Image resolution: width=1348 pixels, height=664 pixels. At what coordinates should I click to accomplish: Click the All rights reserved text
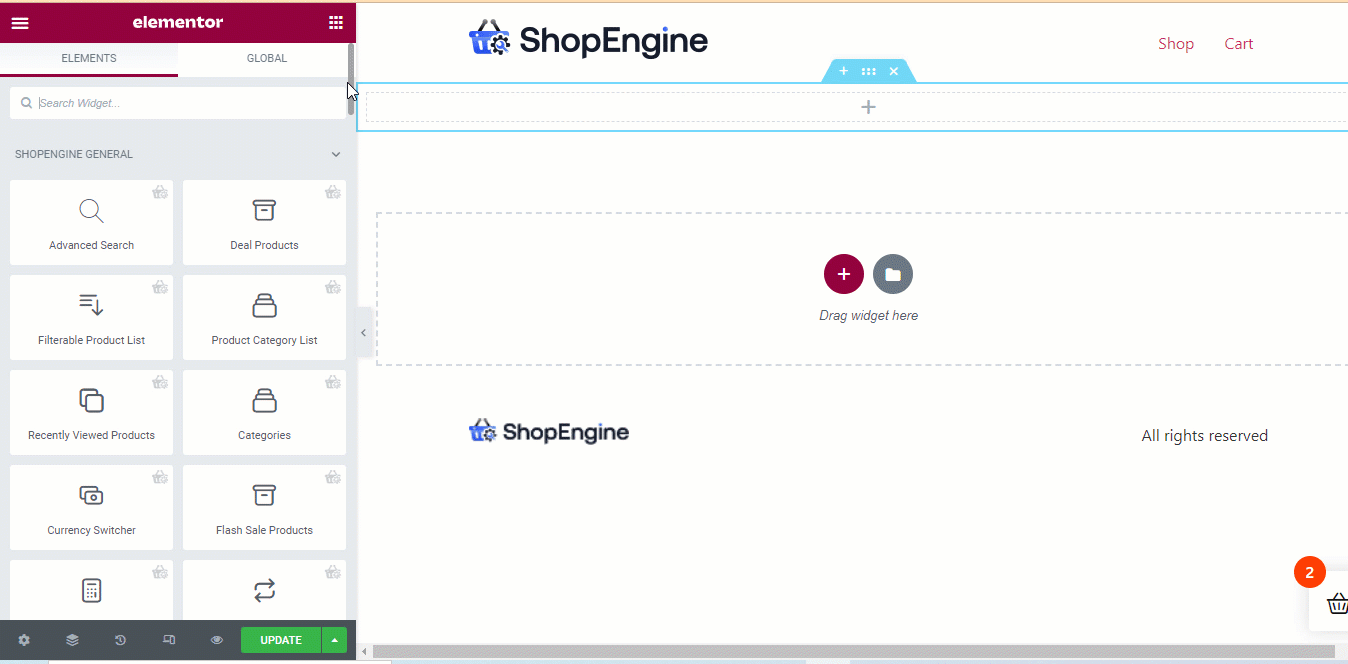tap(1205, 435)
